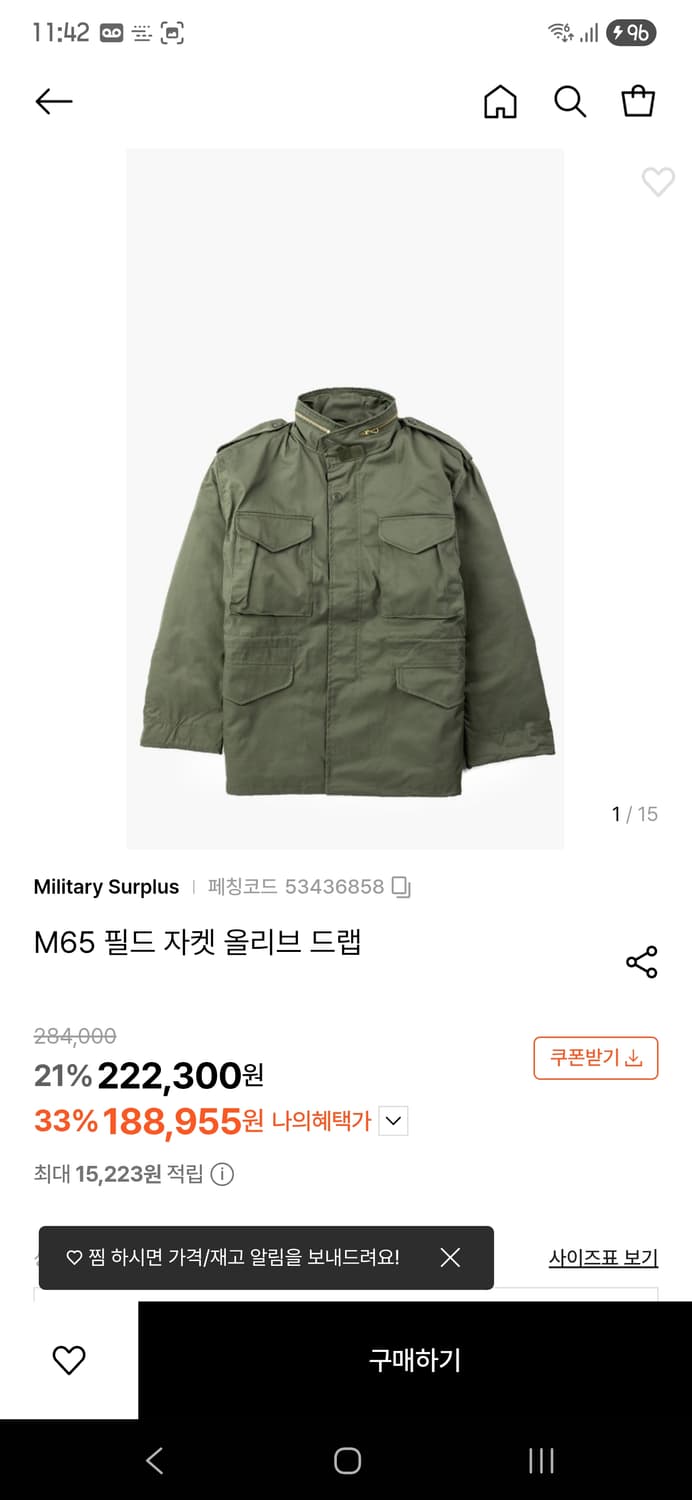
Task: Select the Military Surplus brand name
Action: 106,886
